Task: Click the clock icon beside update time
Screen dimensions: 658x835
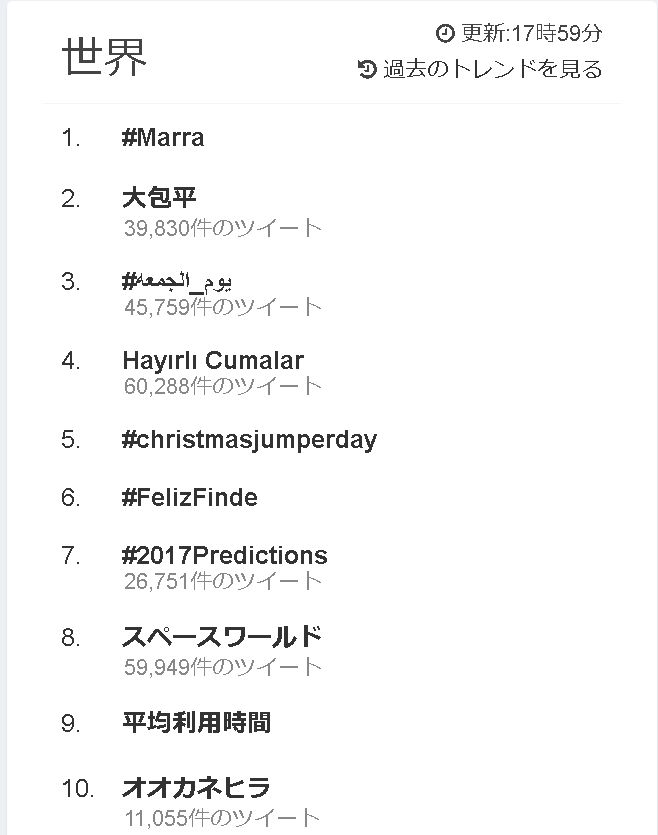Action: pyautogui.click(x=445, y=34)
